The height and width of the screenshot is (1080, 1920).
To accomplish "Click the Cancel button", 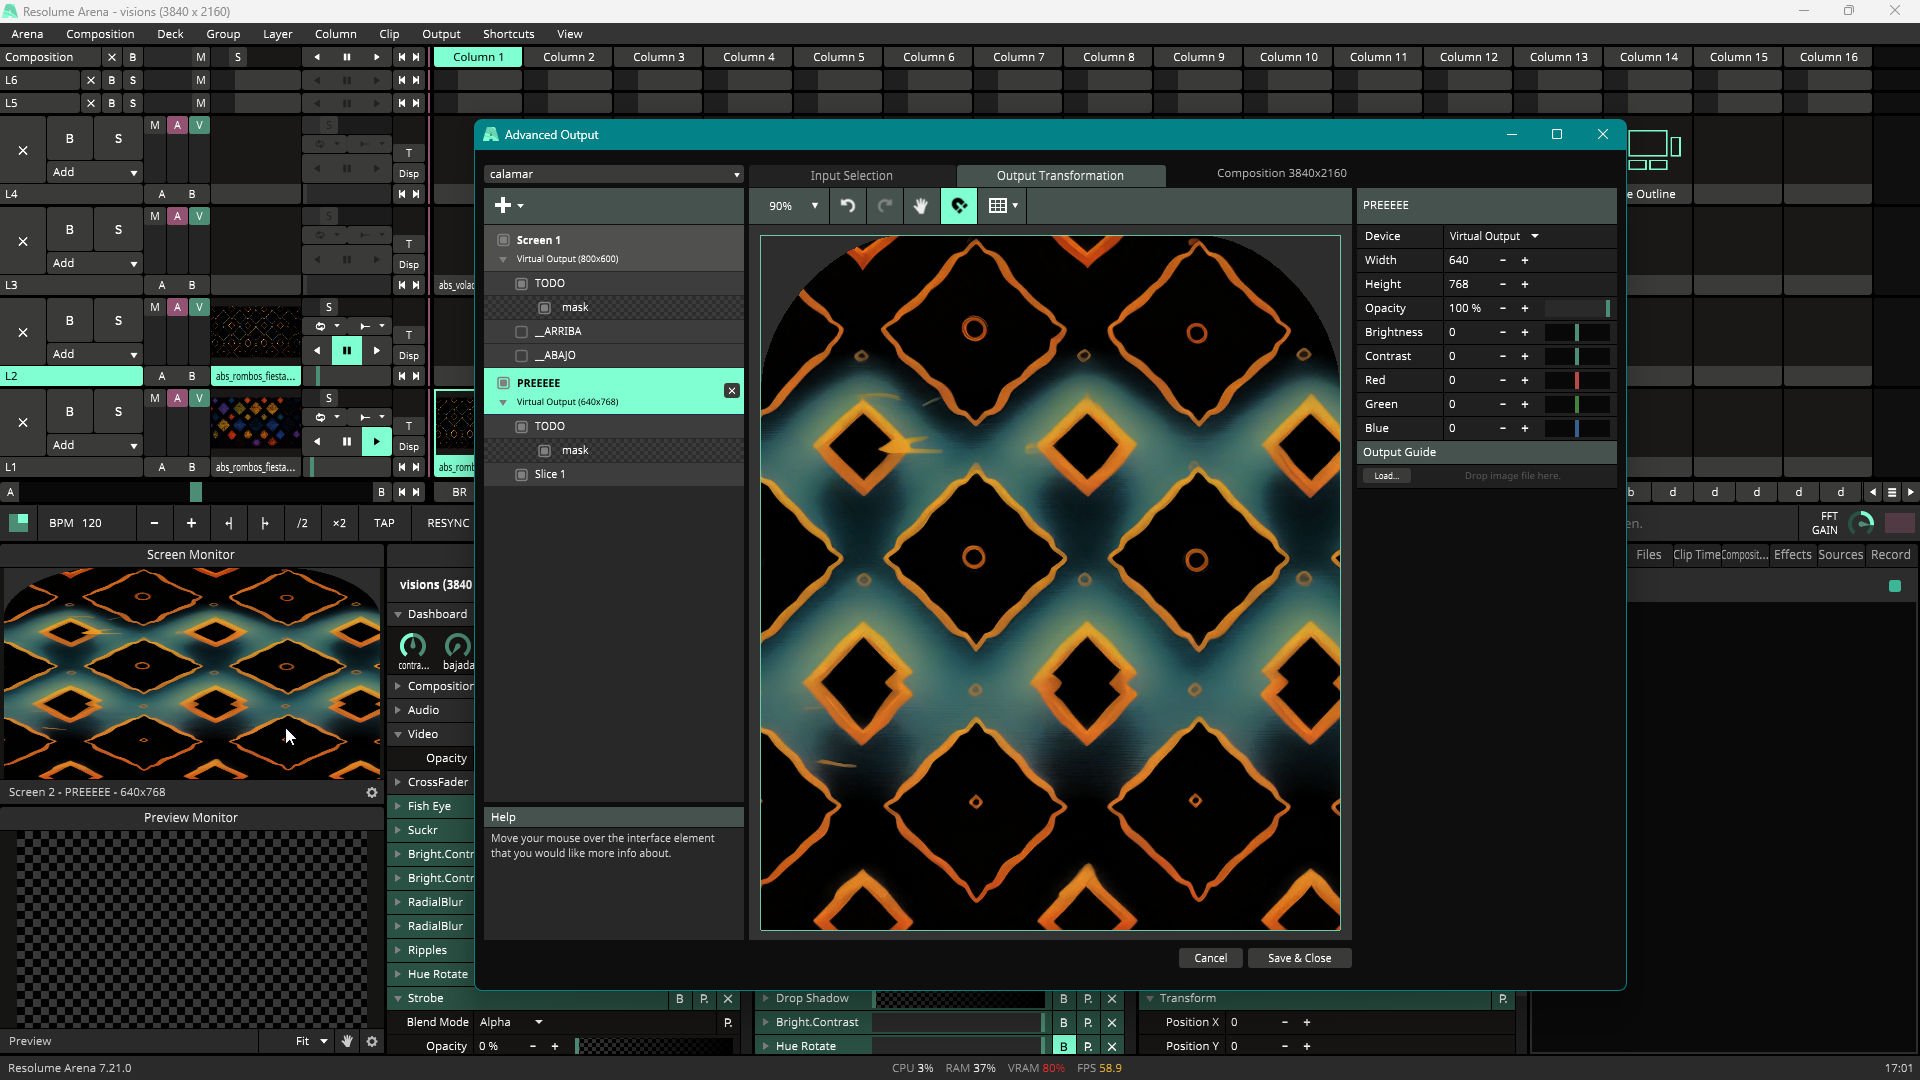I will click(x=1210, y=958).
